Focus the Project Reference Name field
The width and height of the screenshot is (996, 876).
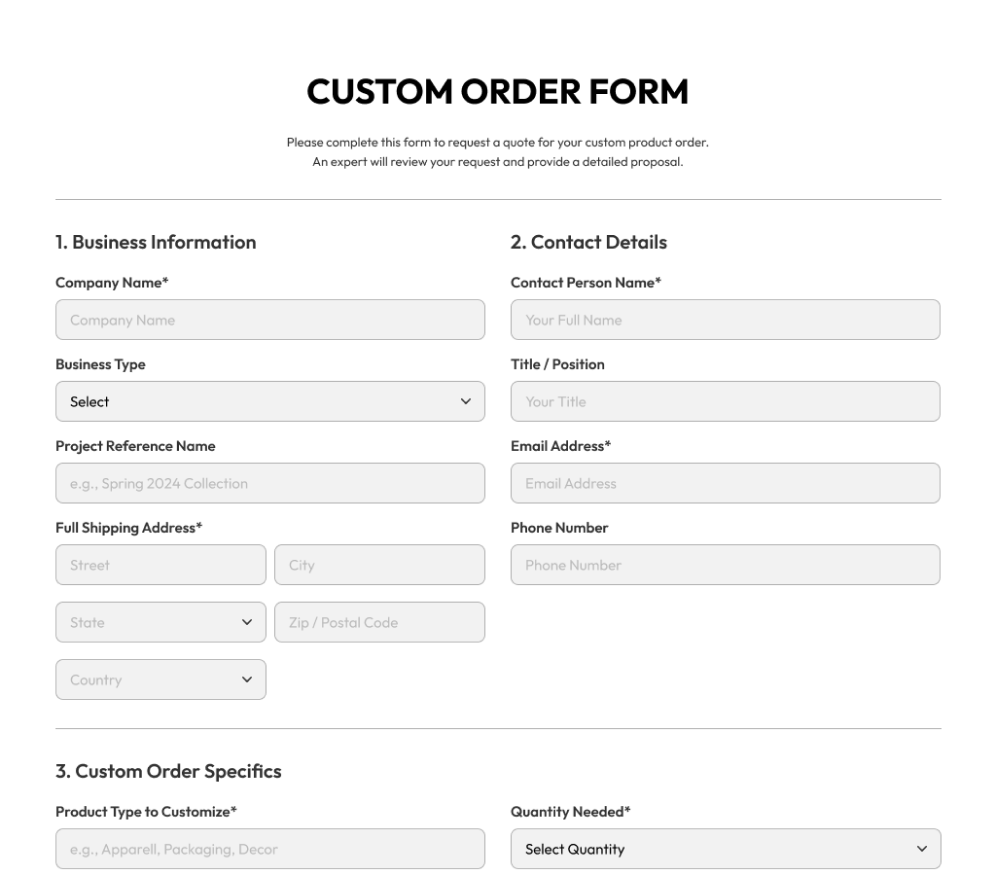point(270,484)
